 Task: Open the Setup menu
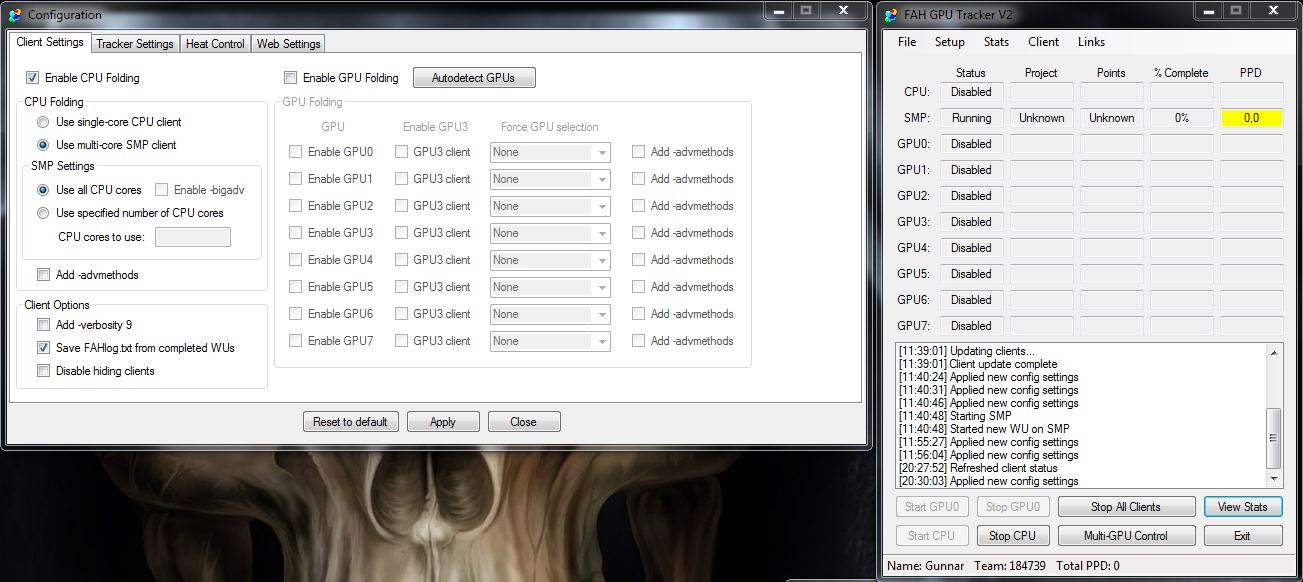[x=949, y=42]
